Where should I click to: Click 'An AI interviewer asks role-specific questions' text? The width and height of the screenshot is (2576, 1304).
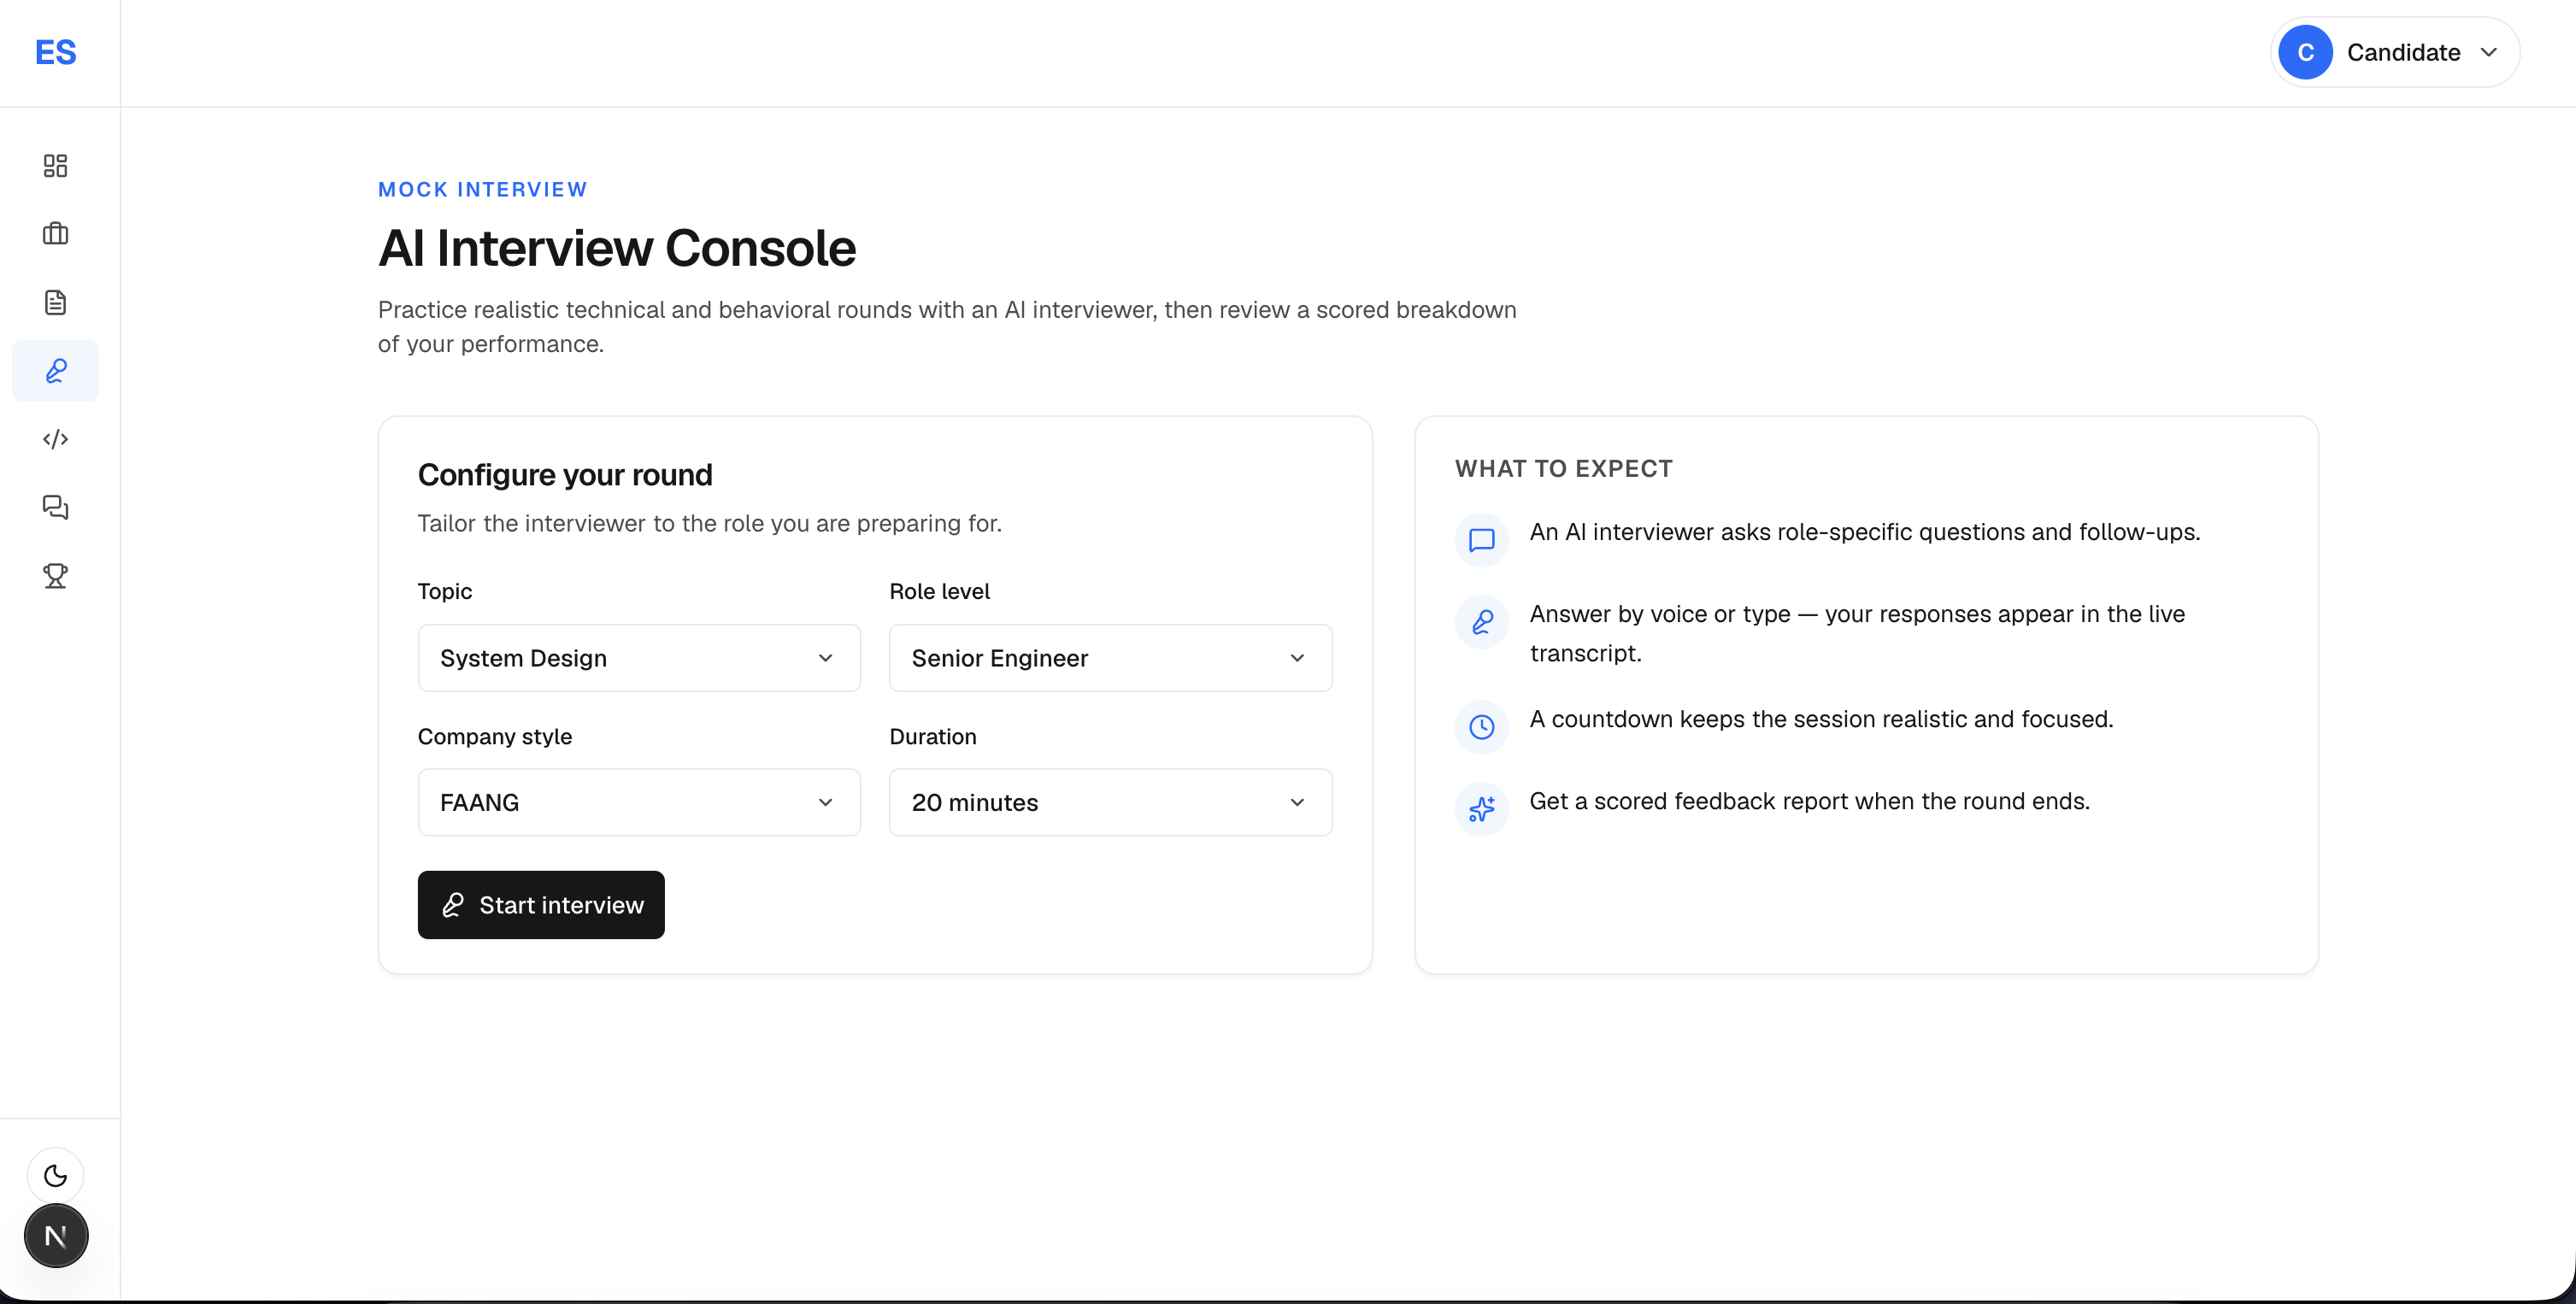(x=1865, y=532)
